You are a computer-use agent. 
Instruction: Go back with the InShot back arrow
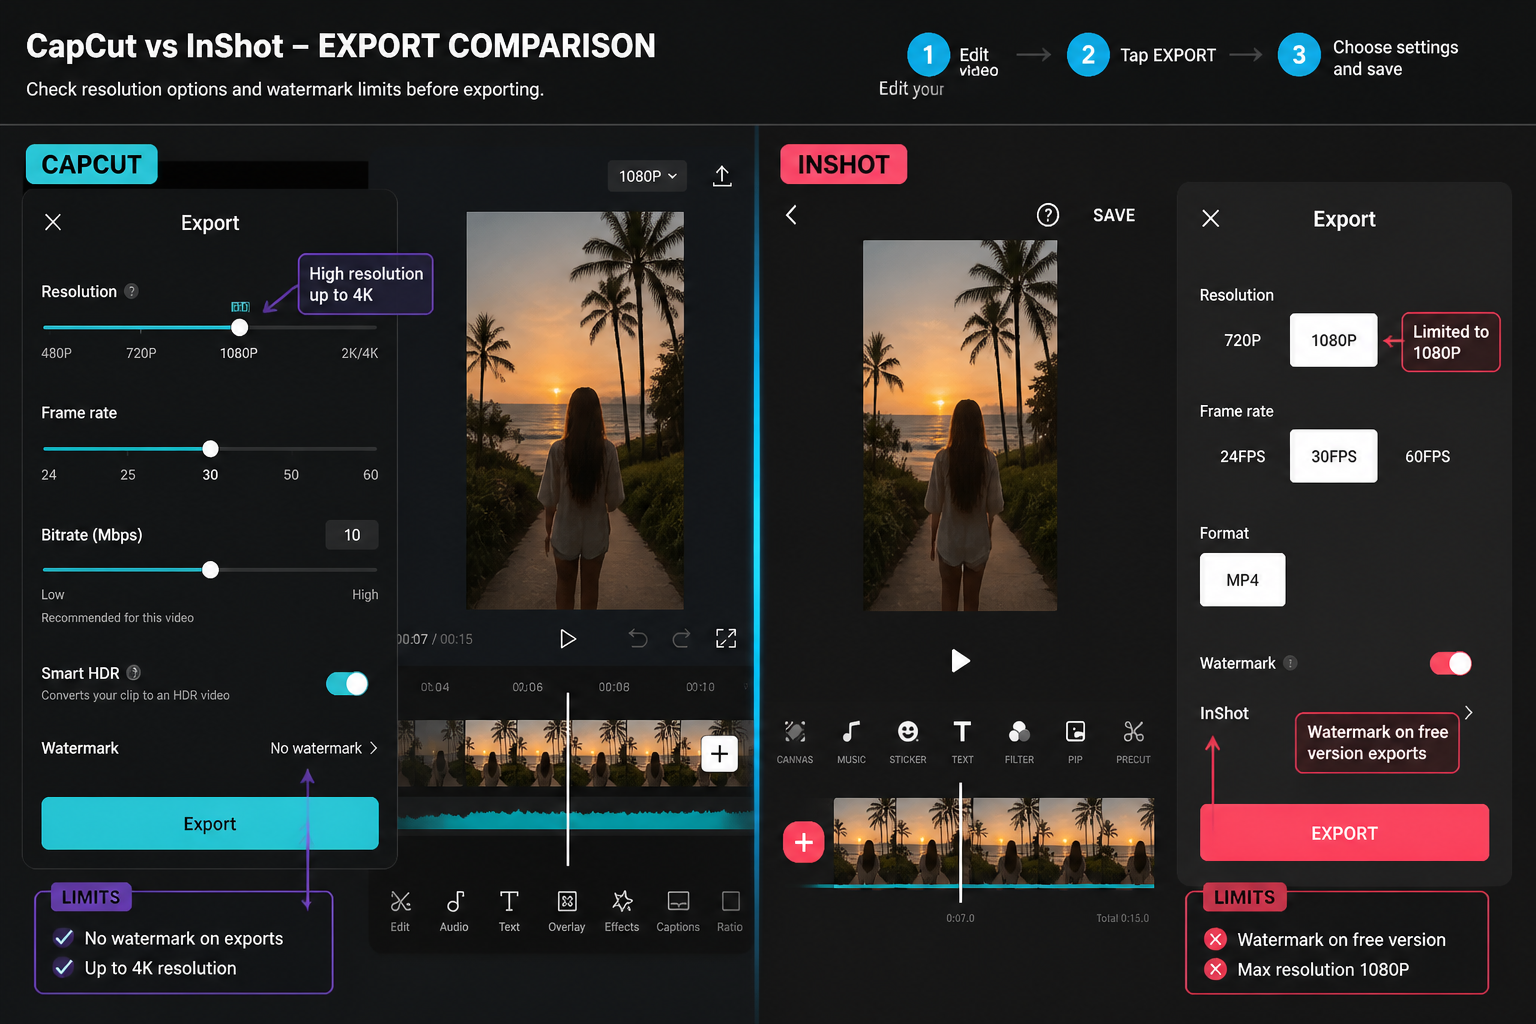tap(791, 215)
